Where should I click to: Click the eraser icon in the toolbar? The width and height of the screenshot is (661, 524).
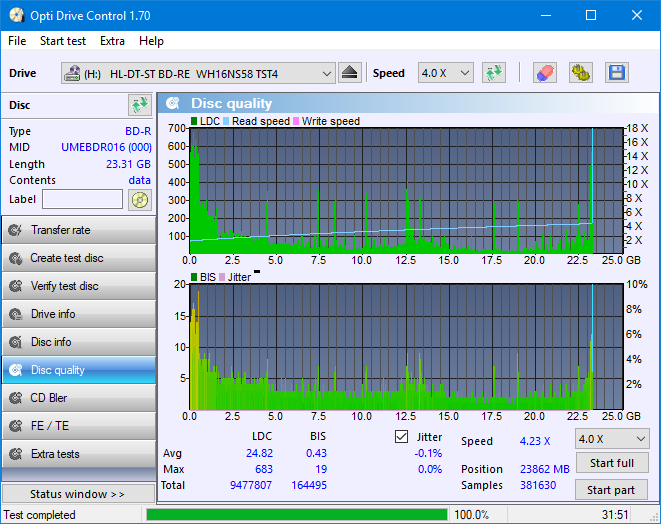coord(545,73)
